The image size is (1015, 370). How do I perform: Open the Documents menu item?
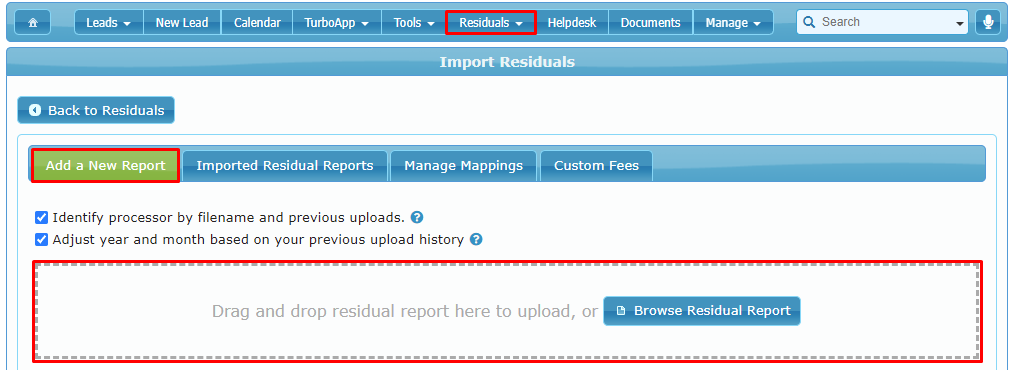(651, 23)
